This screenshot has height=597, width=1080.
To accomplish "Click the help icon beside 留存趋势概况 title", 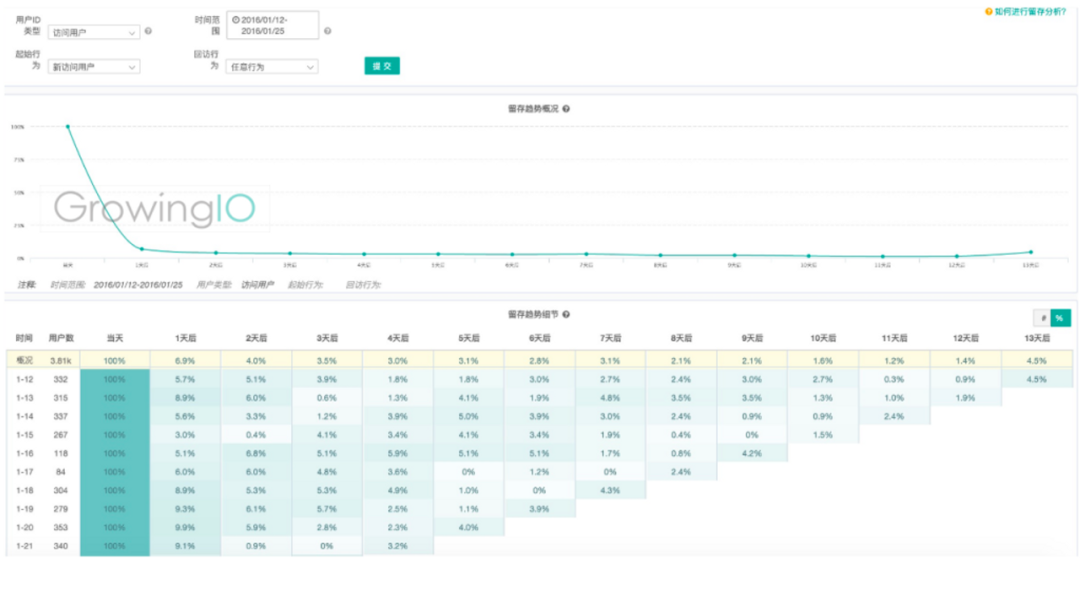I will click(x=565, y=109).
